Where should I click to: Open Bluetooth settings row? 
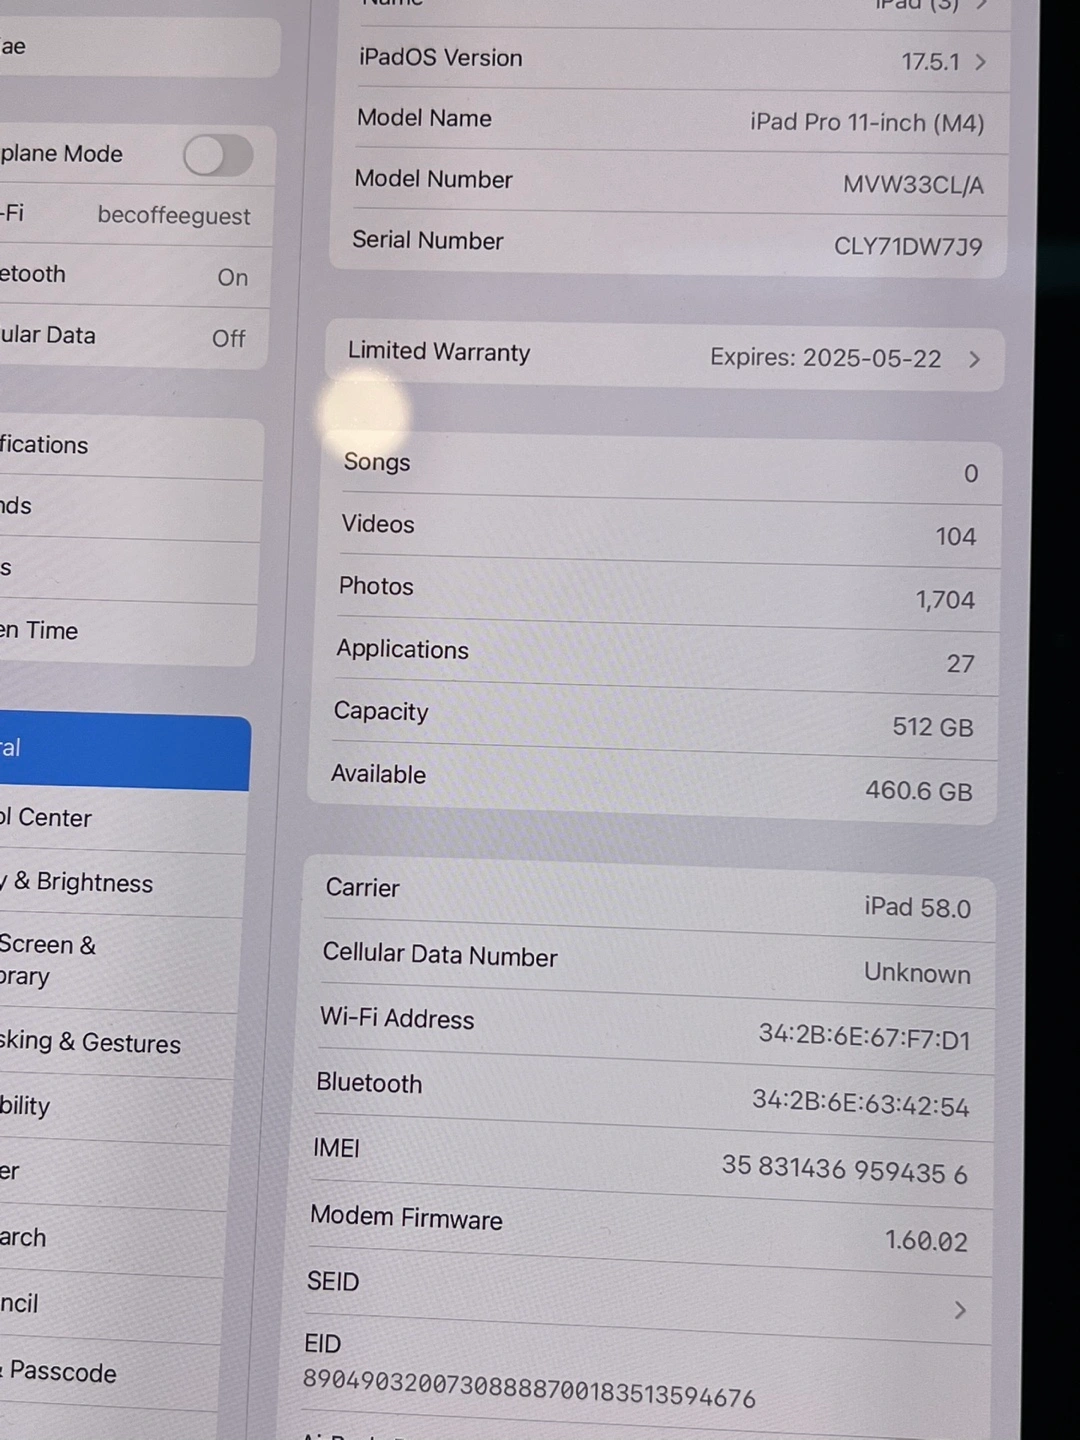pyautogui.click(x=135, y=276)
